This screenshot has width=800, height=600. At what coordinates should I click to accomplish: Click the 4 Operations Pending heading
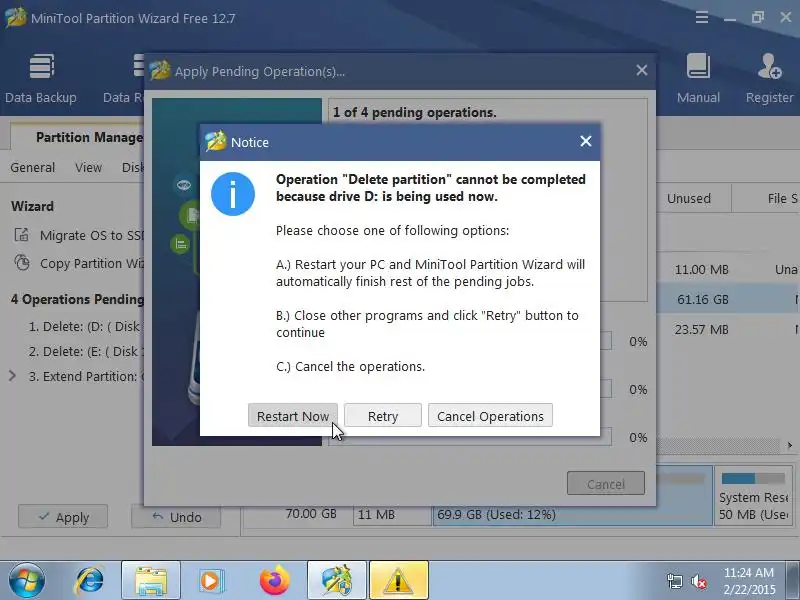(x=78, y=299)
